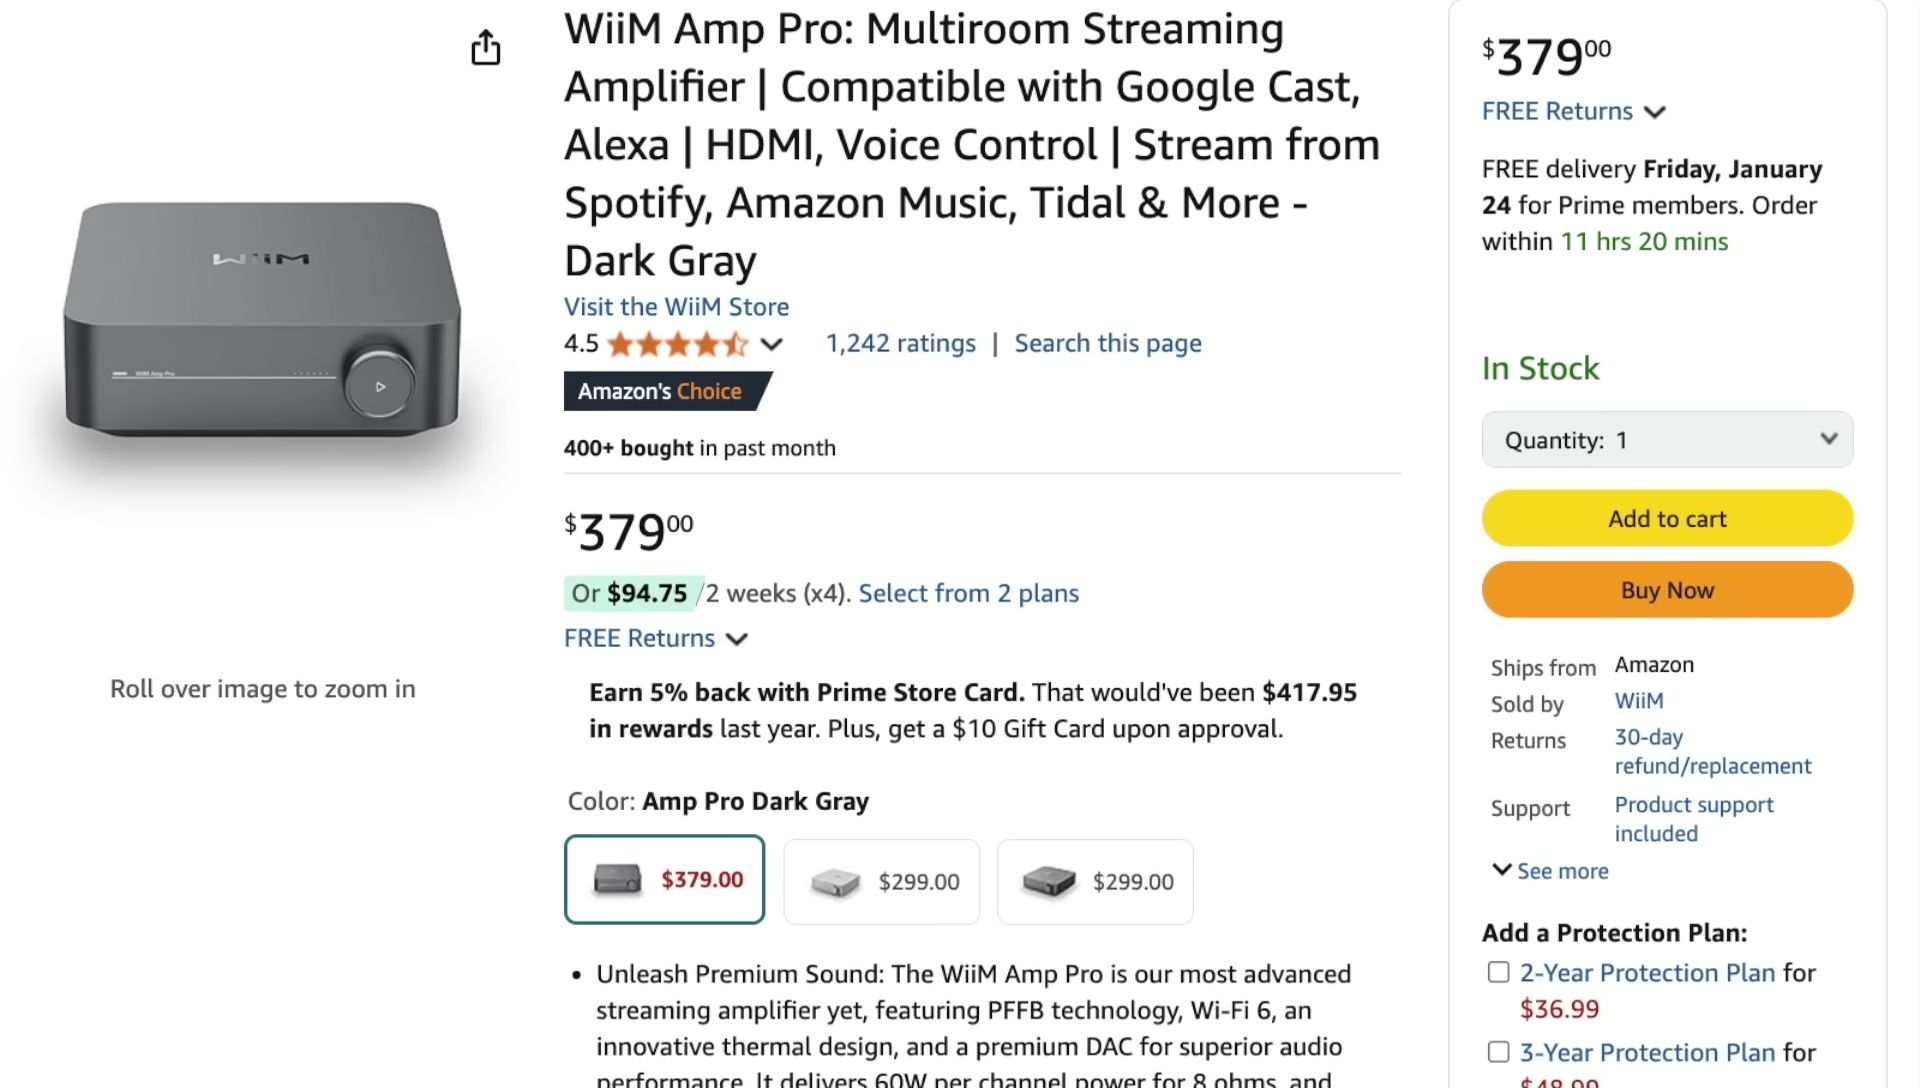Check the 2-Year Protection Plan checkbox
The height and width of the screenshot is (1088, 1920).
click(1498, 971)
